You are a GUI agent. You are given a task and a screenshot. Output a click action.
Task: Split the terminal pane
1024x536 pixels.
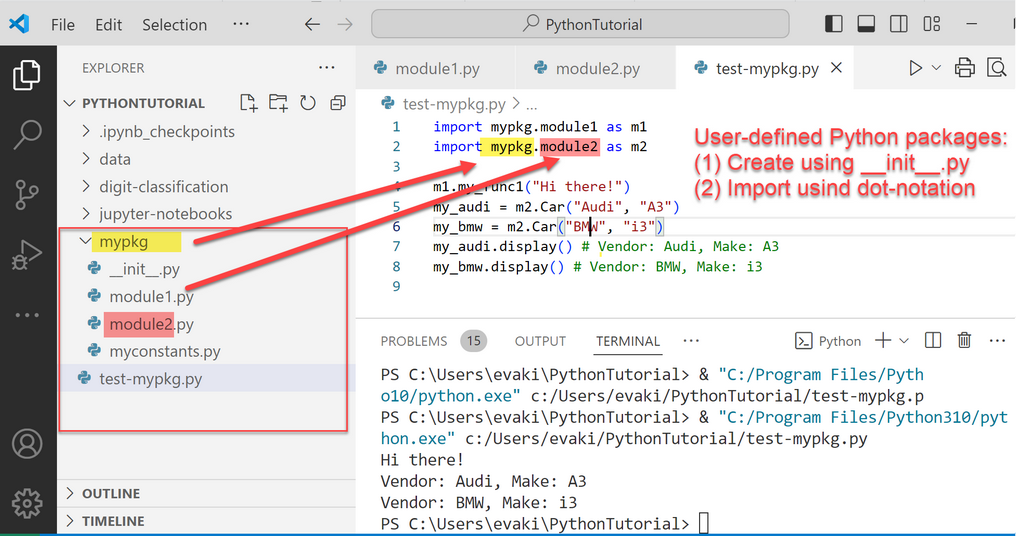933,340
